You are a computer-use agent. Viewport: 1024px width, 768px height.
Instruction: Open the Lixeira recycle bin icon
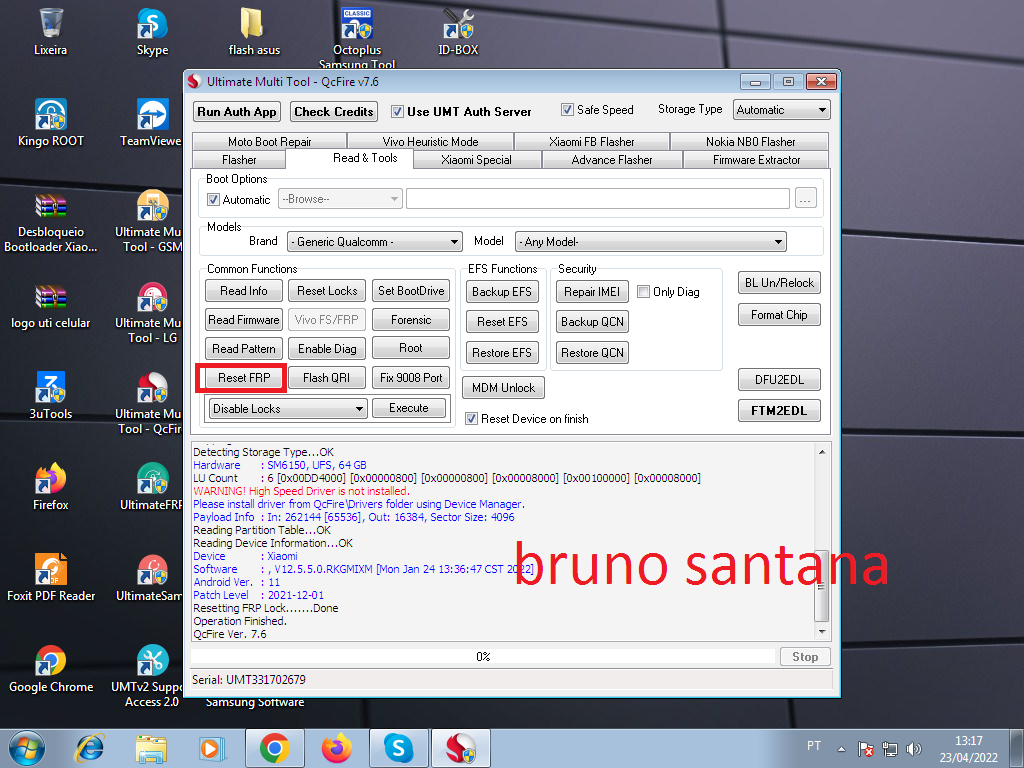click(50, 31)
